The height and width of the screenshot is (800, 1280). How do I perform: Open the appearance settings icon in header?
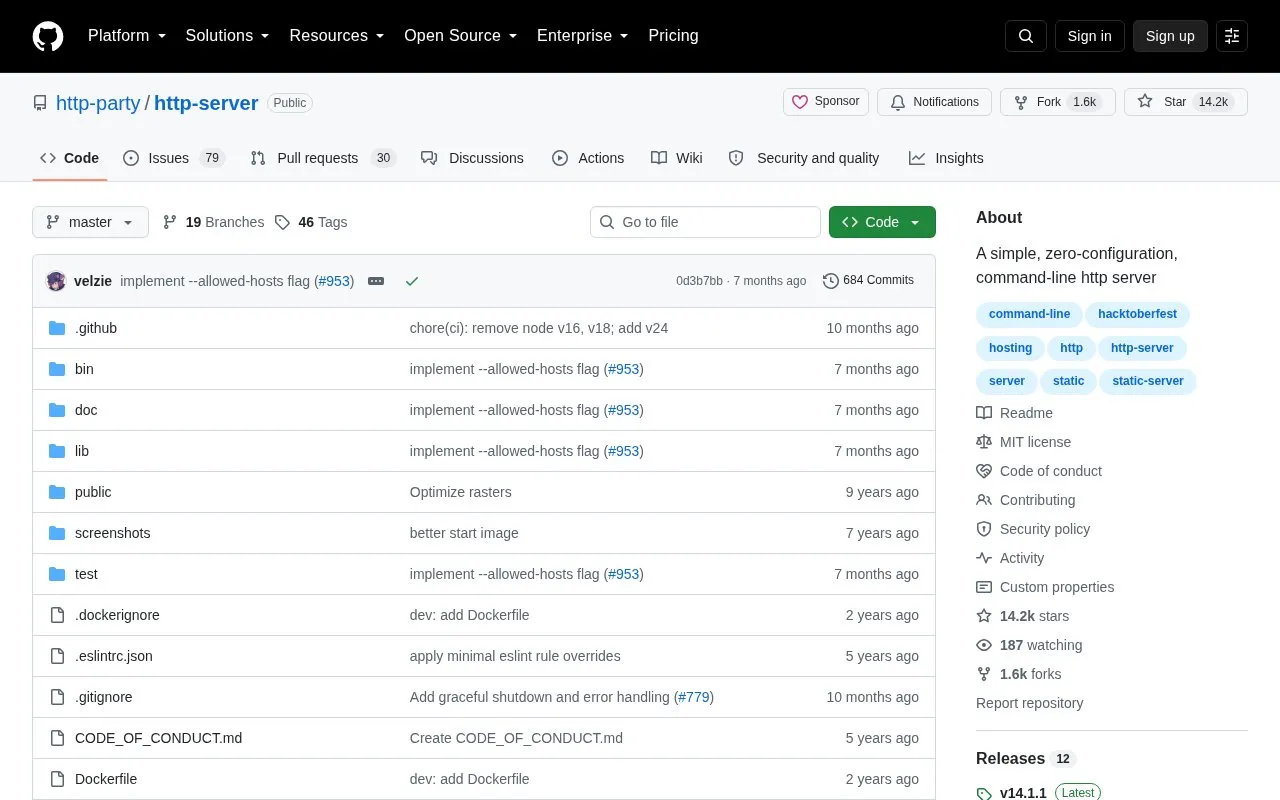click(1232, 36)
